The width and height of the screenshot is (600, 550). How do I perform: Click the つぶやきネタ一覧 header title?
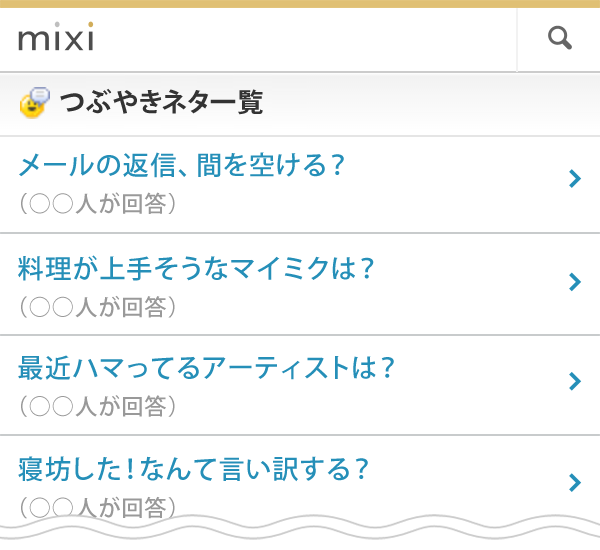point(161,102)
